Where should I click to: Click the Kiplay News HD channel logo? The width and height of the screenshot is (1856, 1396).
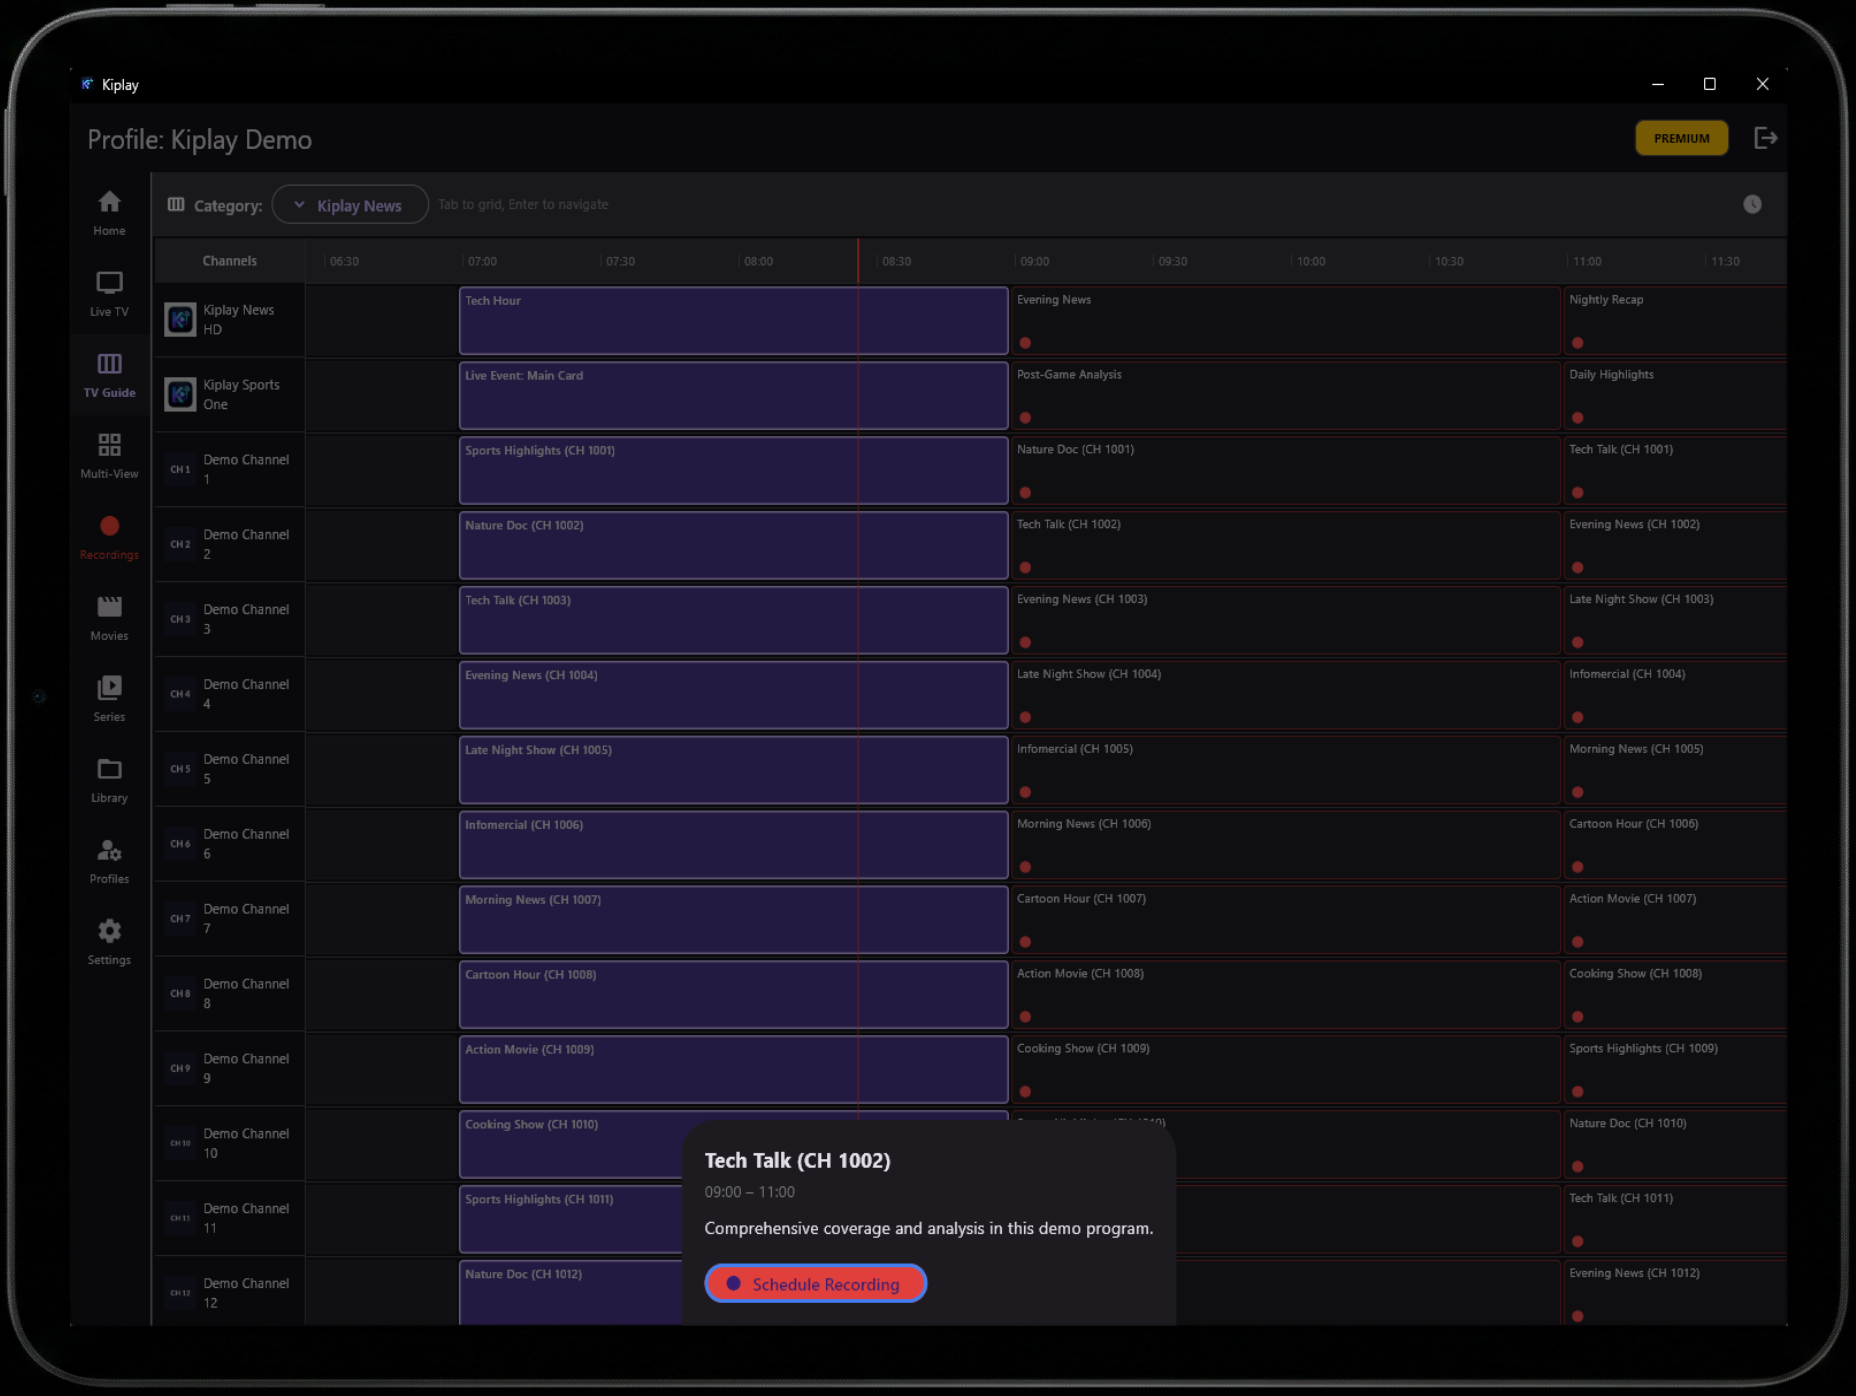[180, 319]
